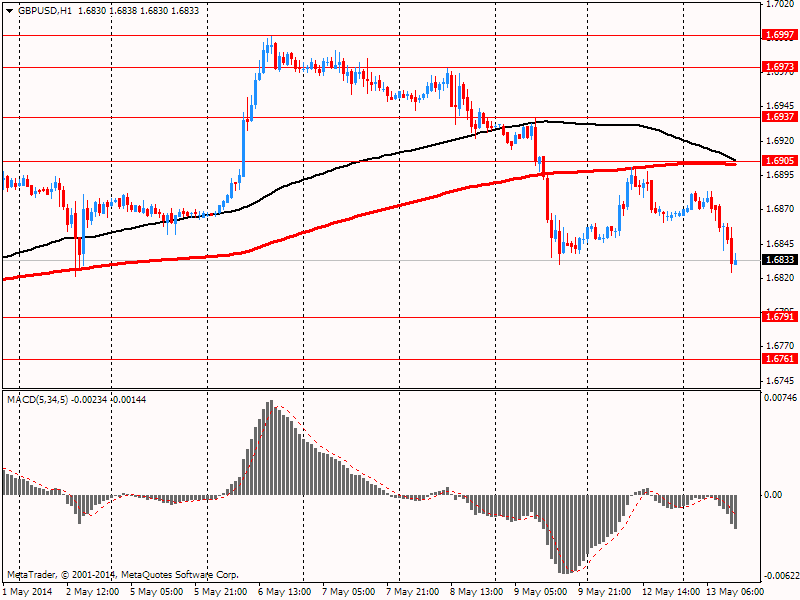800x600 pixels.
Task: Select the 6 May 13:00 time axis label
Action: click(285, 592)
